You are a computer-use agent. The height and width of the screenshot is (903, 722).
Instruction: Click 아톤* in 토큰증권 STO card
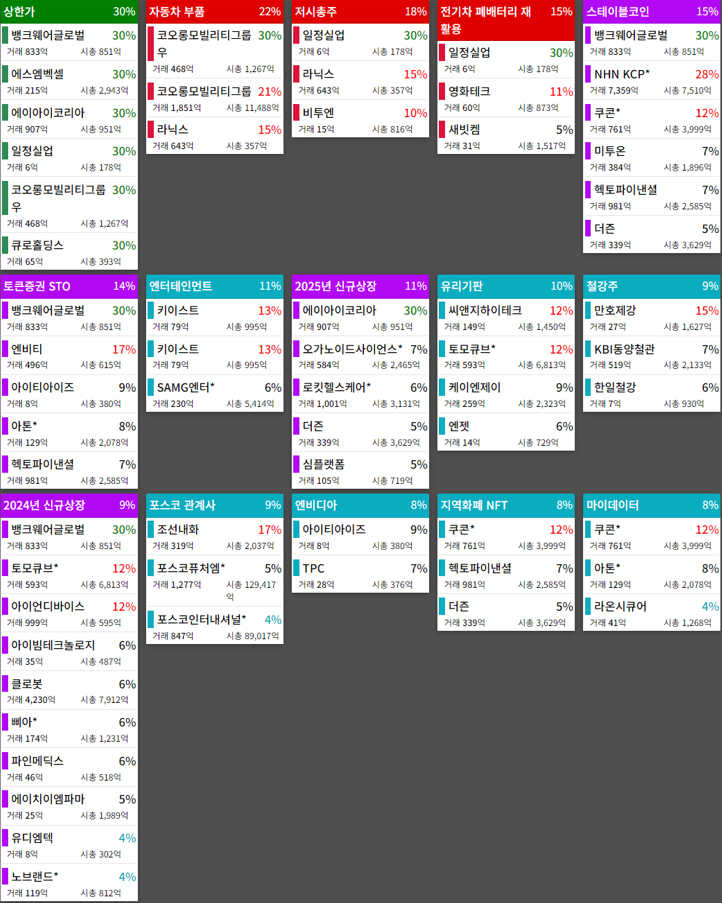click(69, 433)
